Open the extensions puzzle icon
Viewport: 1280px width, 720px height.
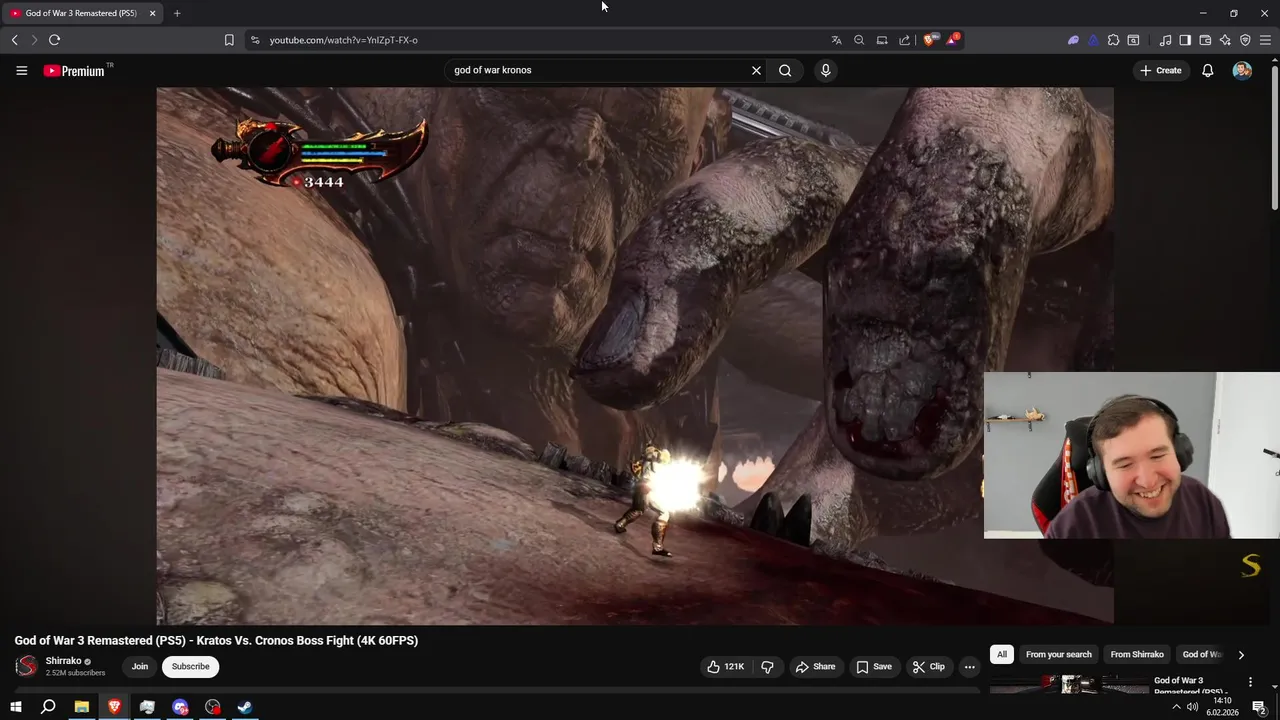1113,40
